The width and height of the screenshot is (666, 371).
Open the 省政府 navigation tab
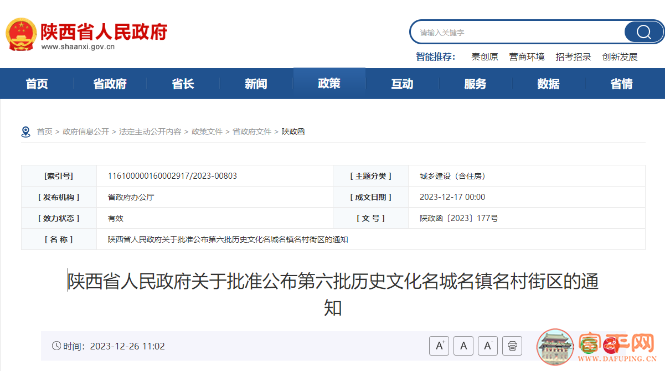(x=110, y=84)
